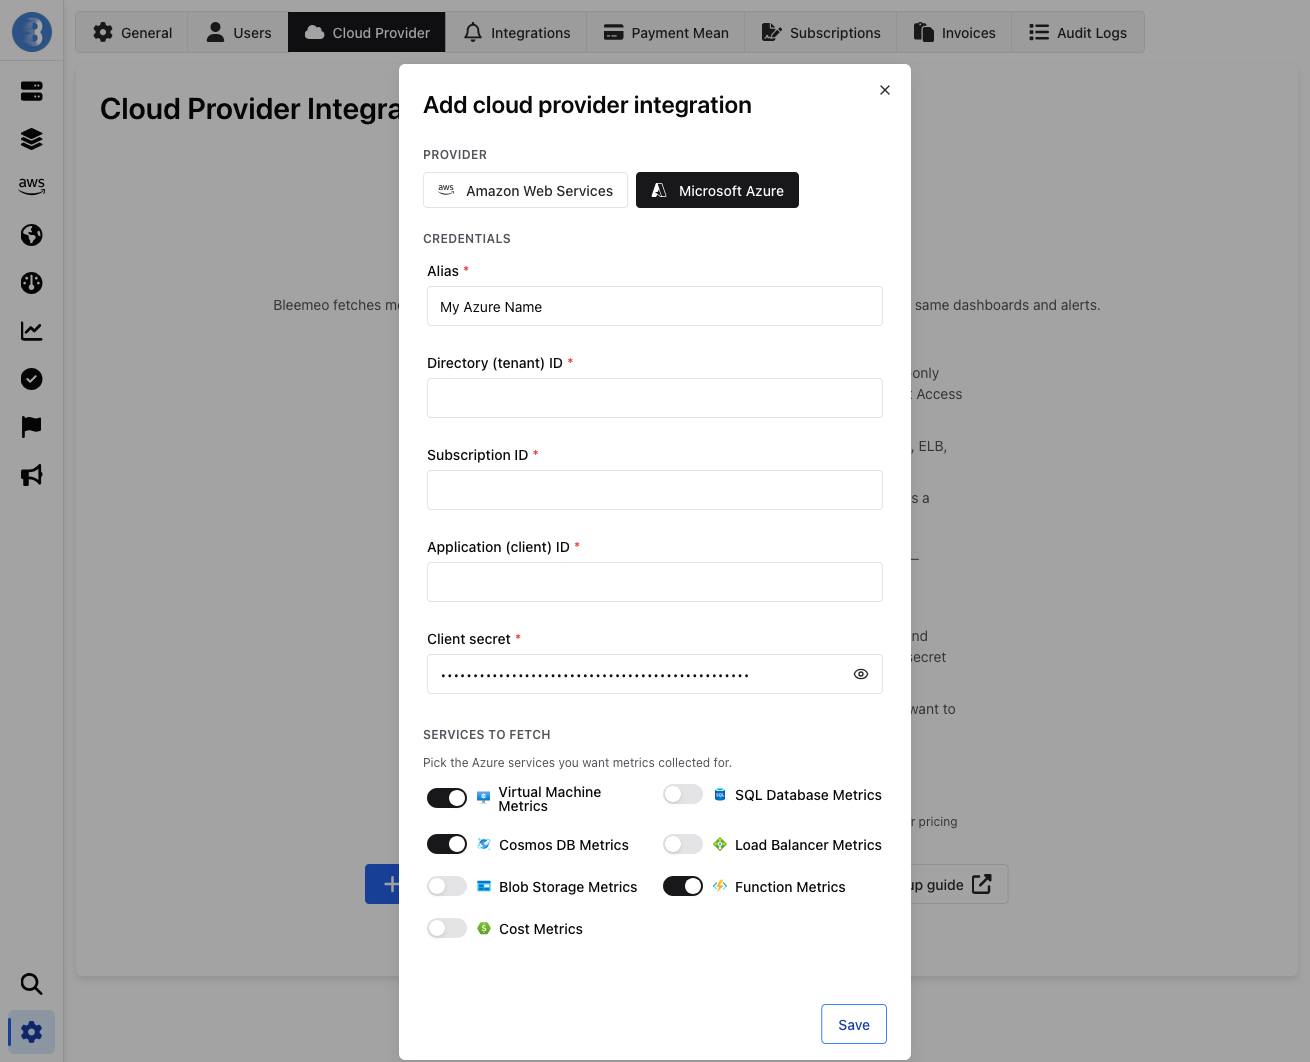Click the SQL Database Metrics icon
1310x1062 pixels.
[719, 794]
